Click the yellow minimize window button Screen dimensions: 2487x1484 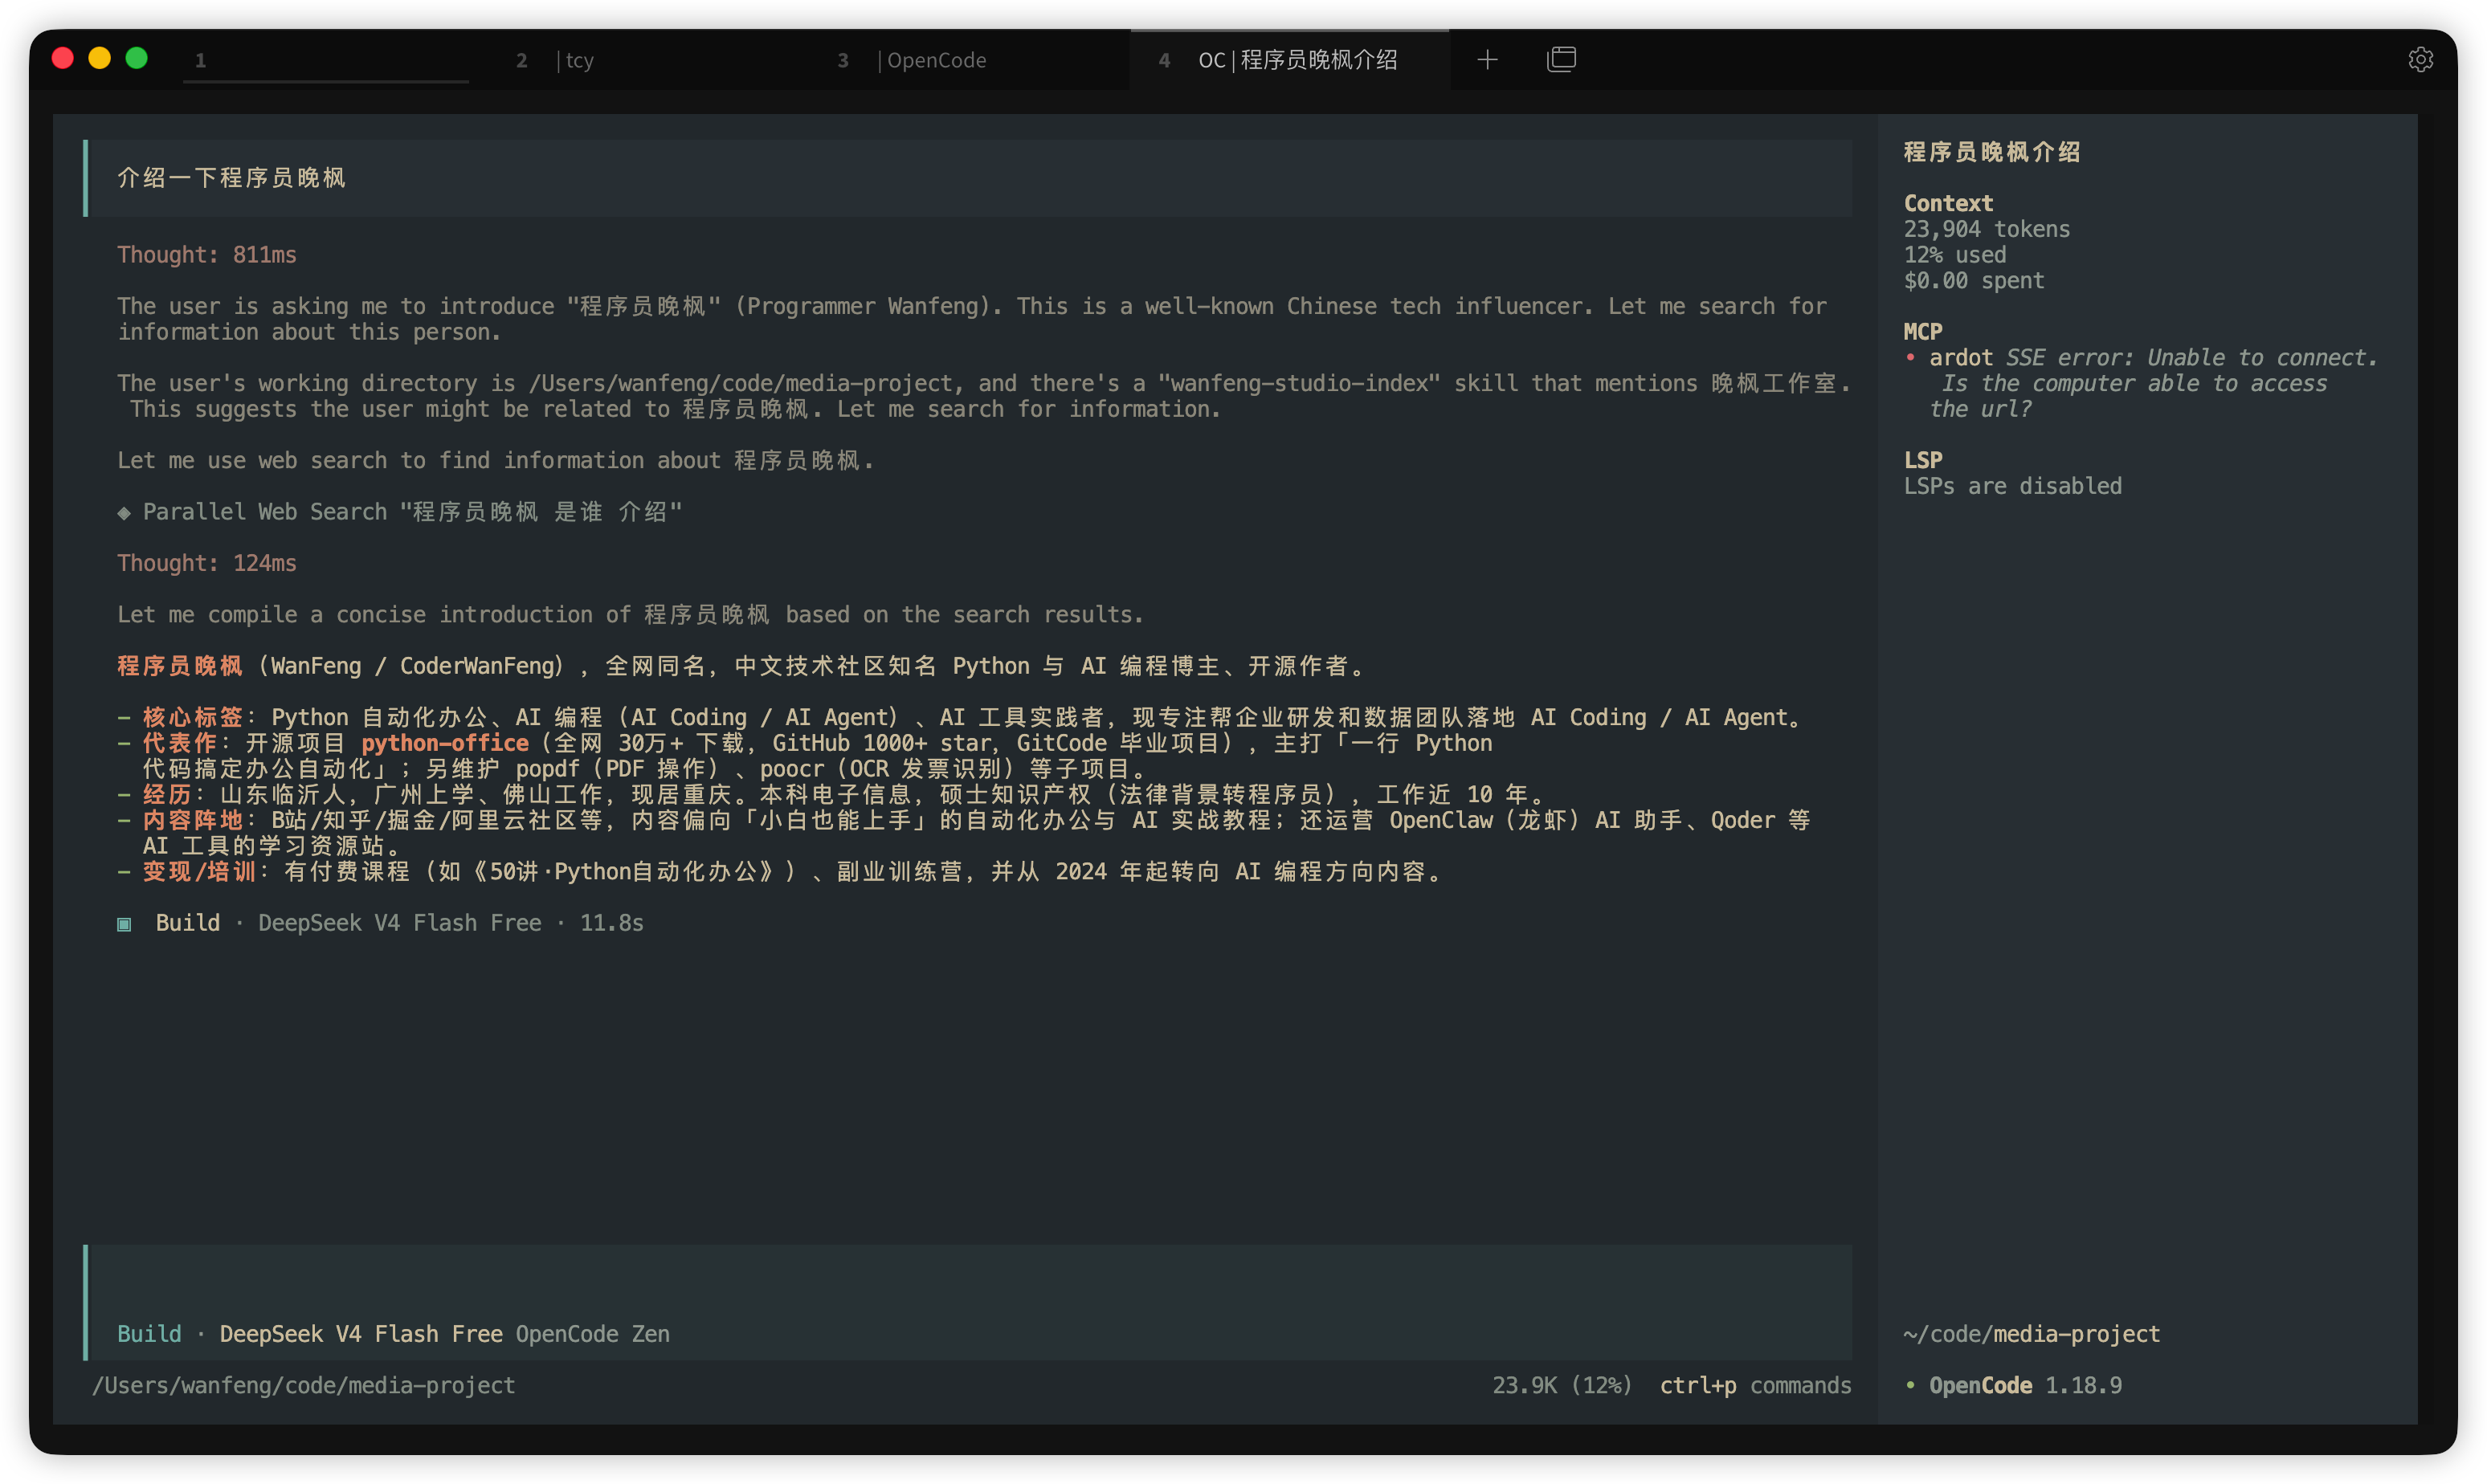coord(99,58)
